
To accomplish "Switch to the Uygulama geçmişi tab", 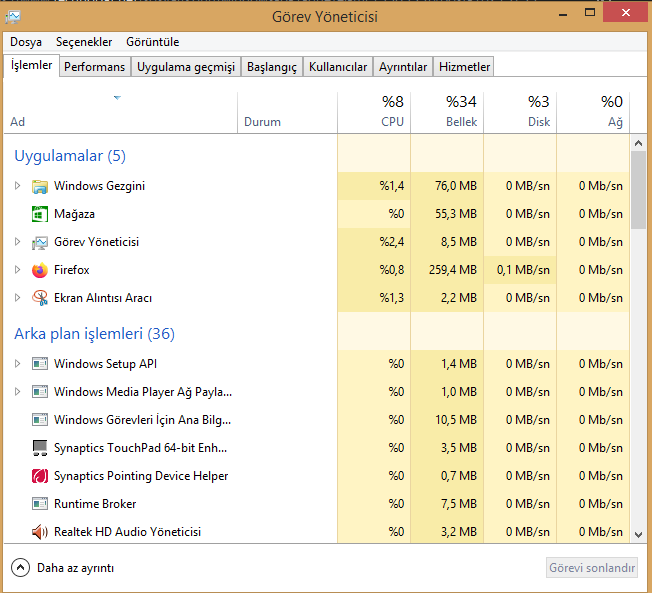I will 186,67.
